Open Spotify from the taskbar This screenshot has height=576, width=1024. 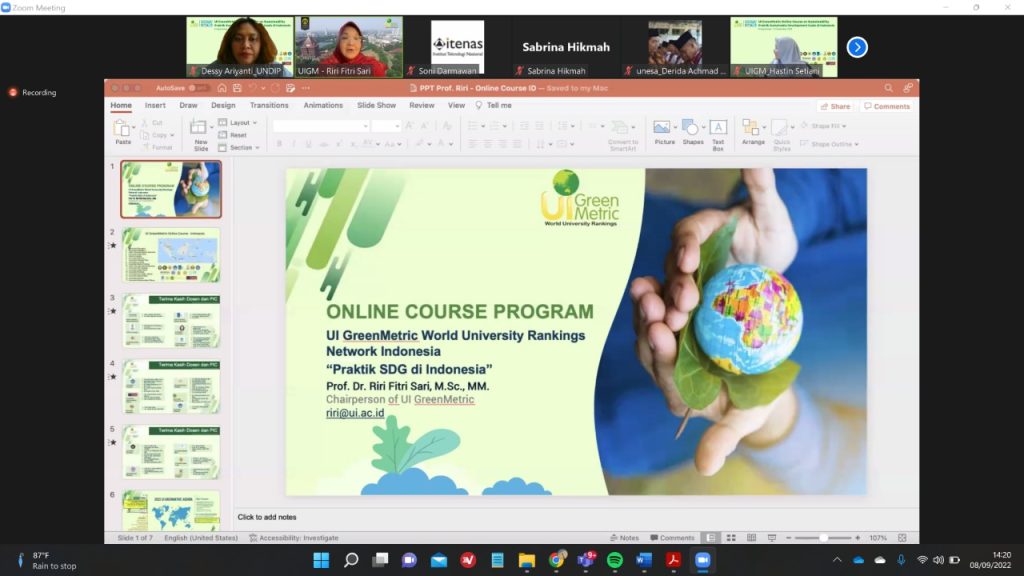pos(615,560)
